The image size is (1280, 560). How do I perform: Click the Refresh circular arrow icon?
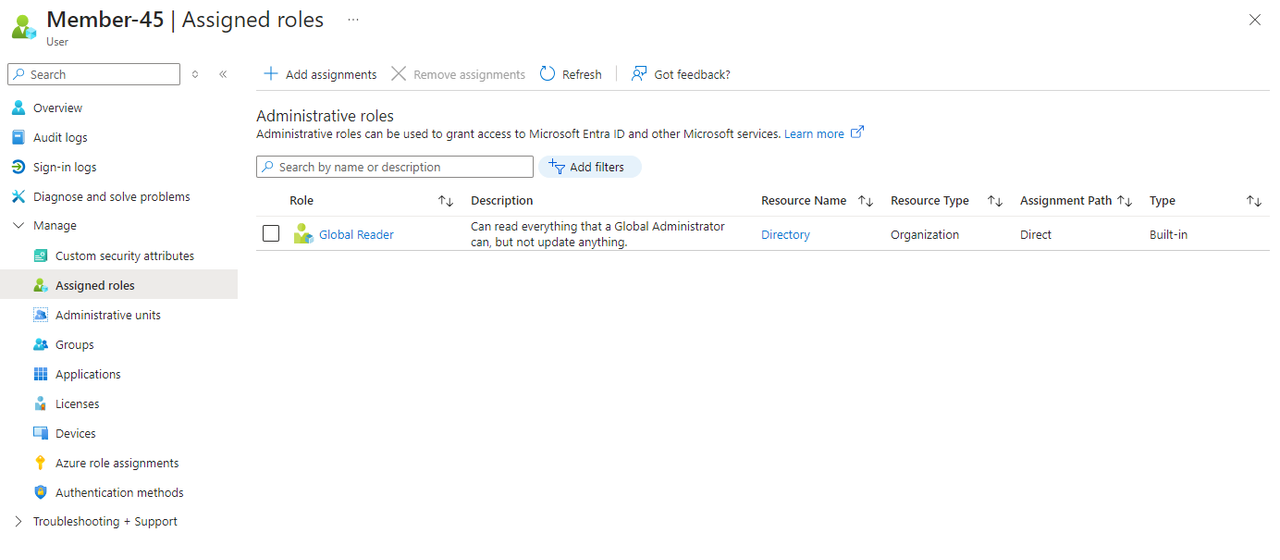547,74
